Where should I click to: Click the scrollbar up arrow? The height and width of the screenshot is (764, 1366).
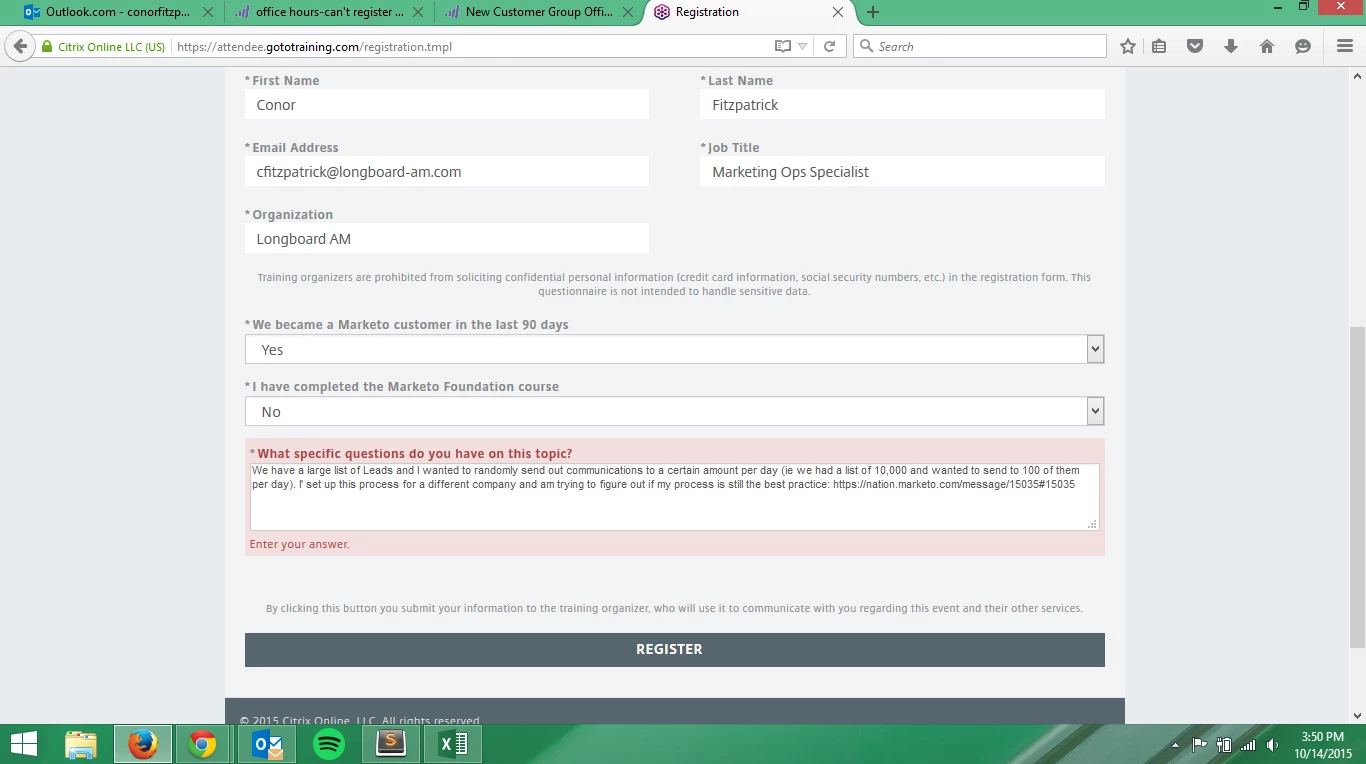click(1357, 75)
